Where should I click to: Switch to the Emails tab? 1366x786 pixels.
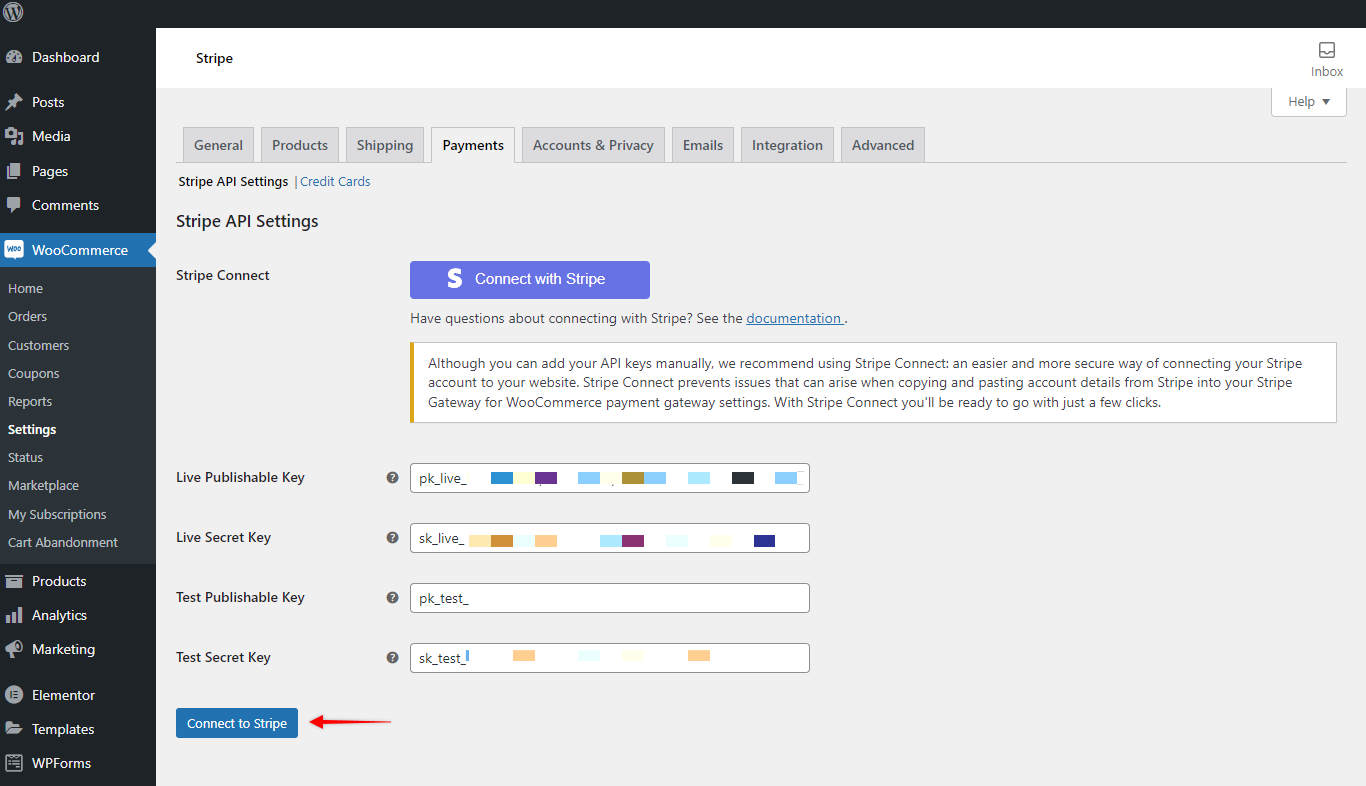coord(703,145)
